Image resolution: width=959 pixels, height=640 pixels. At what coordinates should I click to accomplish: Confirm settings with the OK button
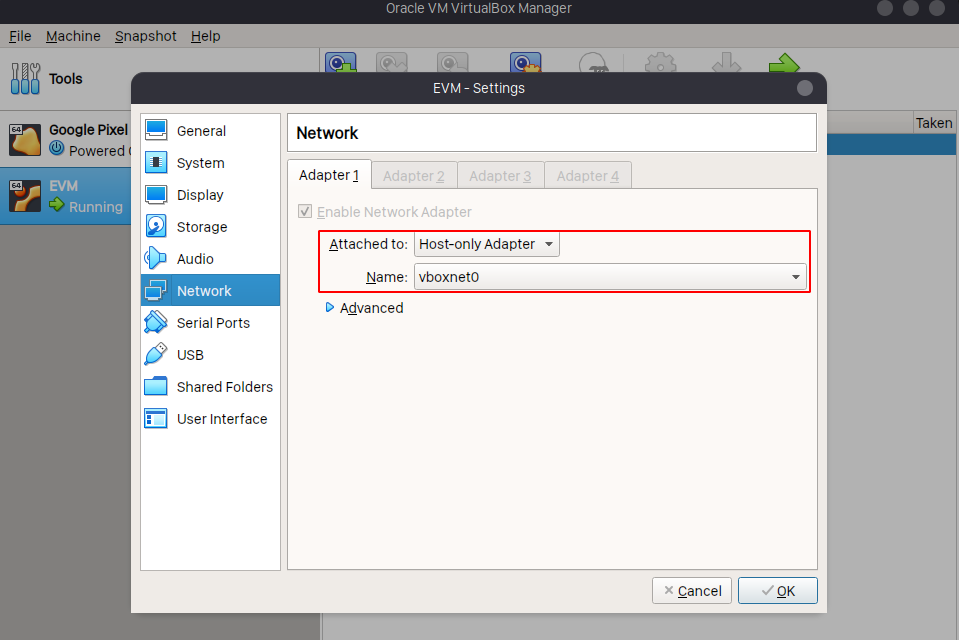pos(777,590)
